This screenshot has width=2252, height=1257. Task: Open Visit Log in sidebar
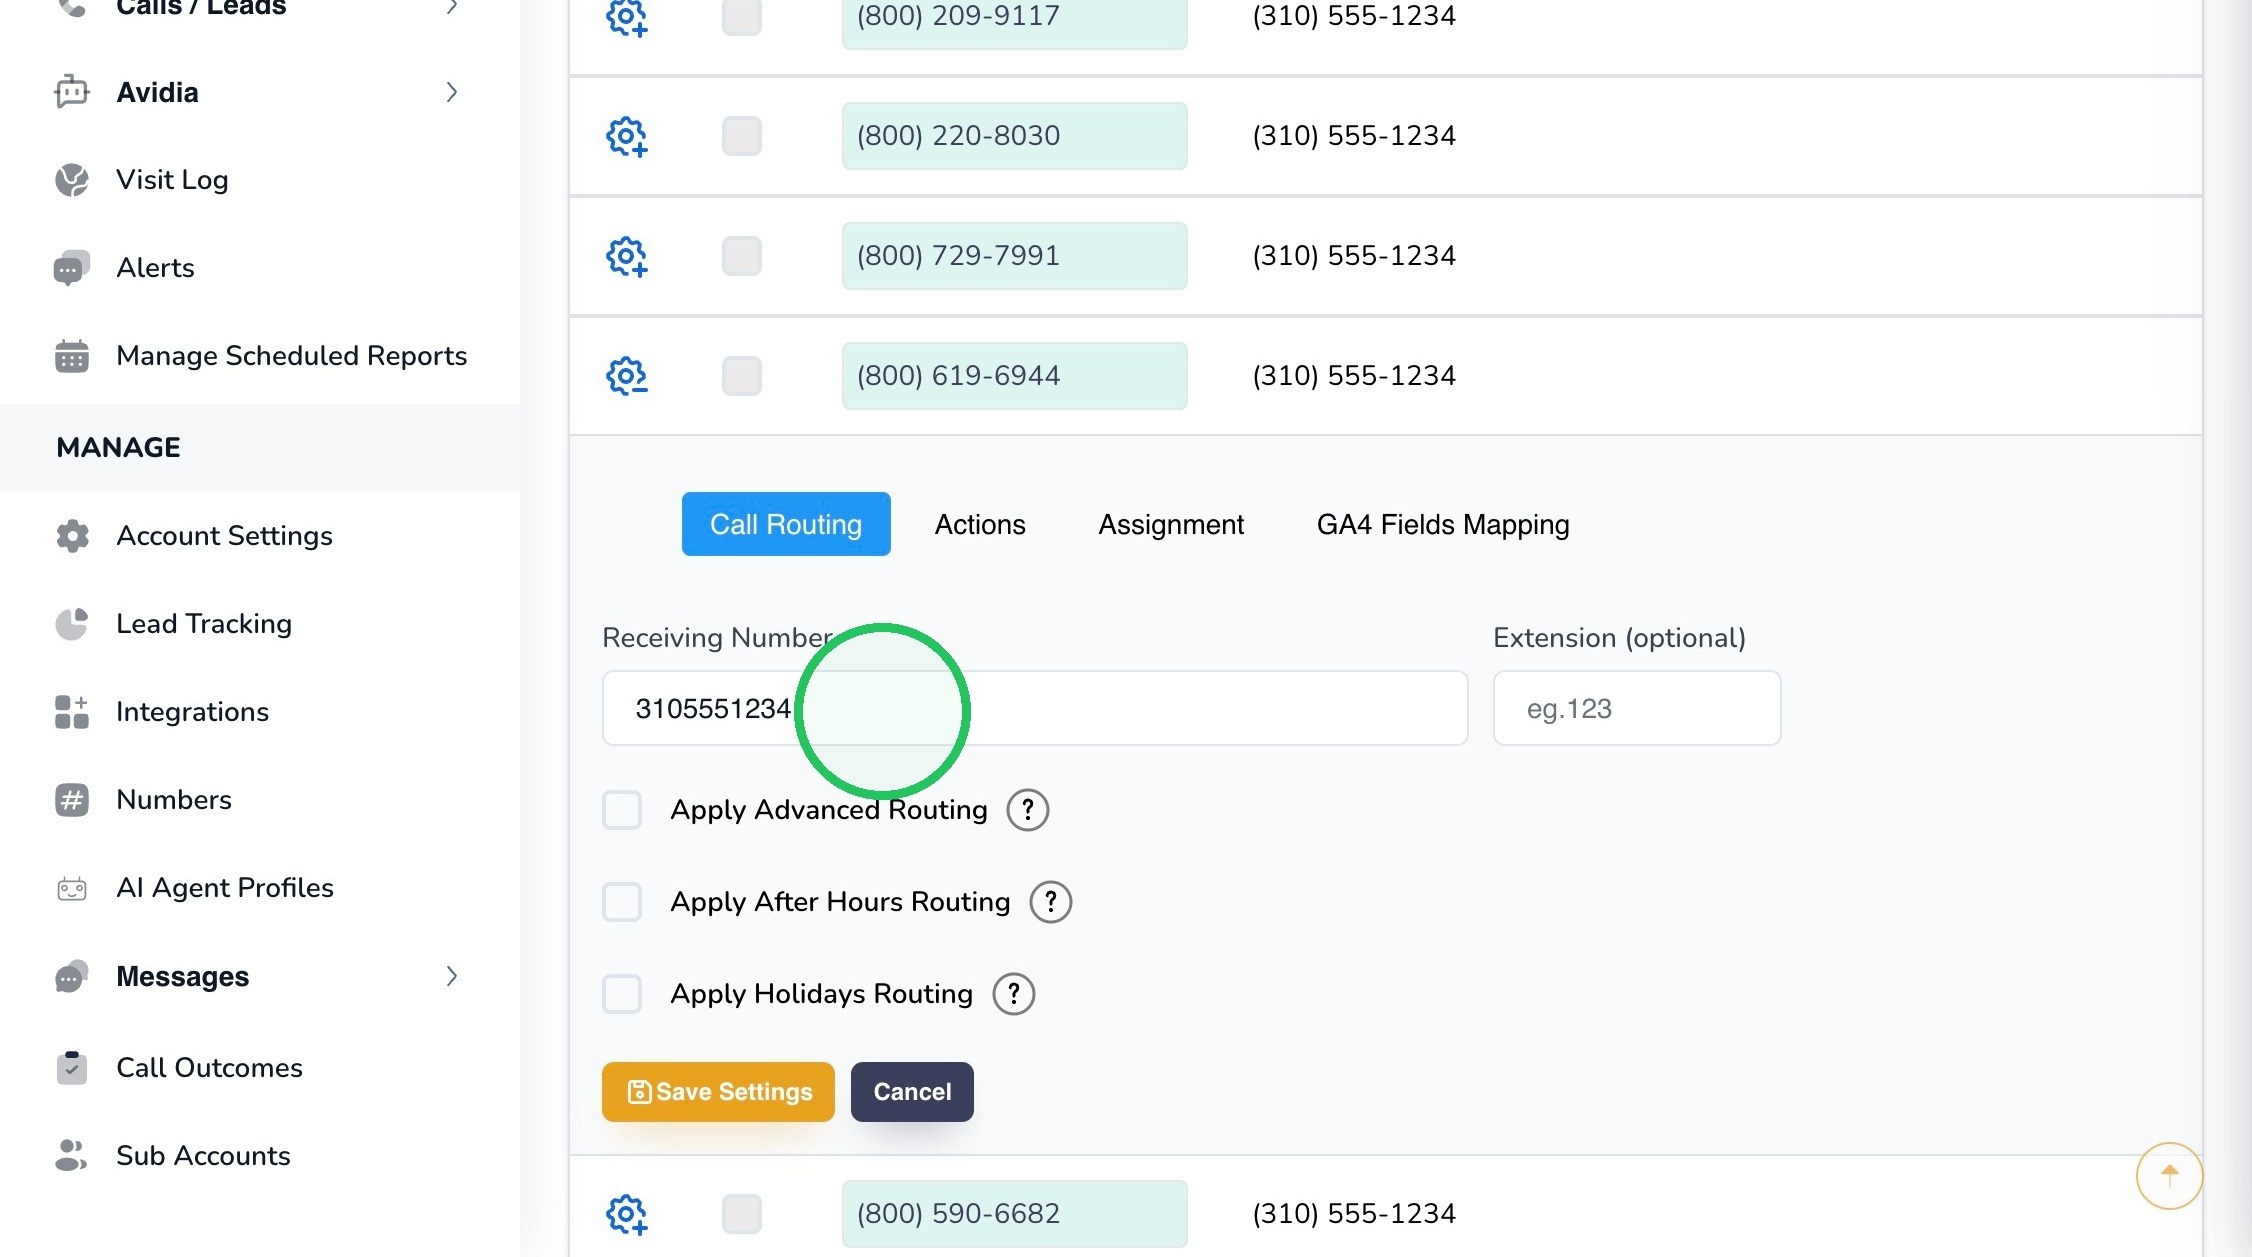[x=172, y=180]
